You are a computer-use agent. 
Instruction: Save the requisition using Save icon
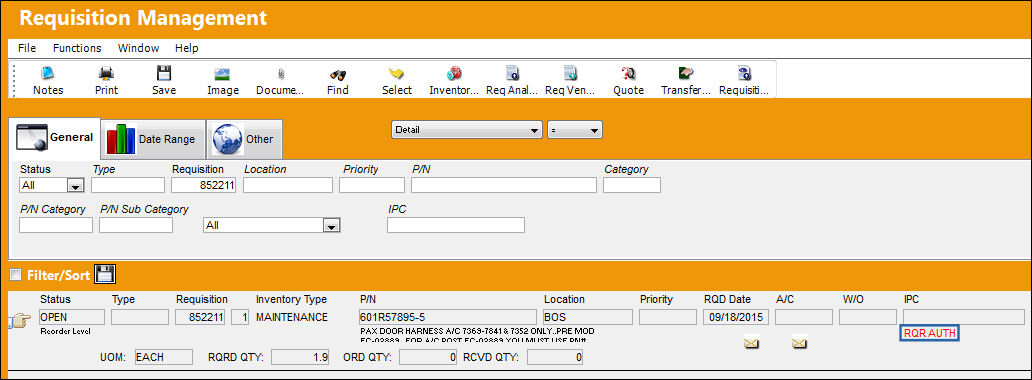click(164, 81)
